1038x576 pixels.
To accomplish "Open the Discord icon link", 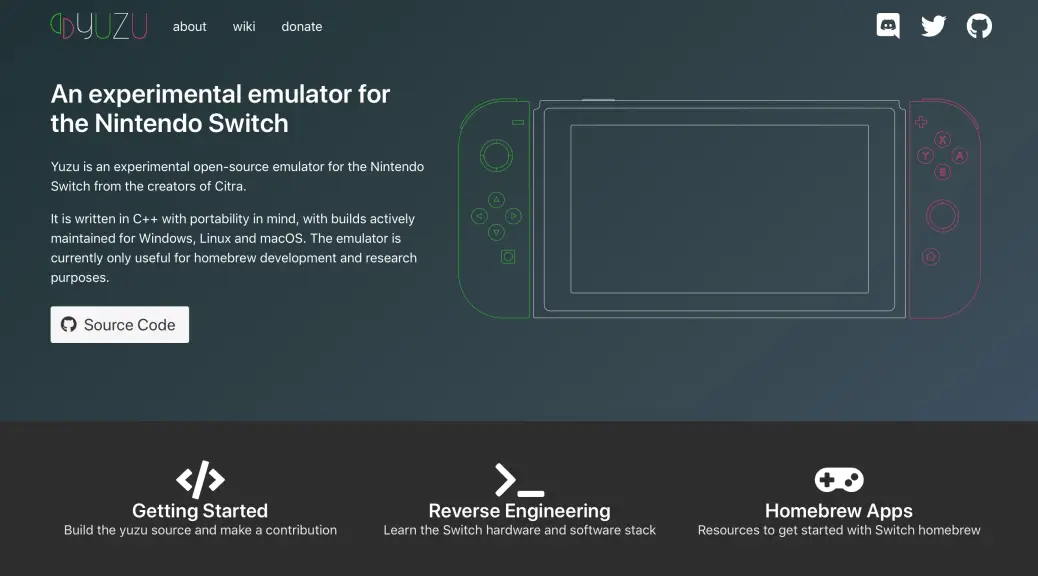I will click(888, 26).
